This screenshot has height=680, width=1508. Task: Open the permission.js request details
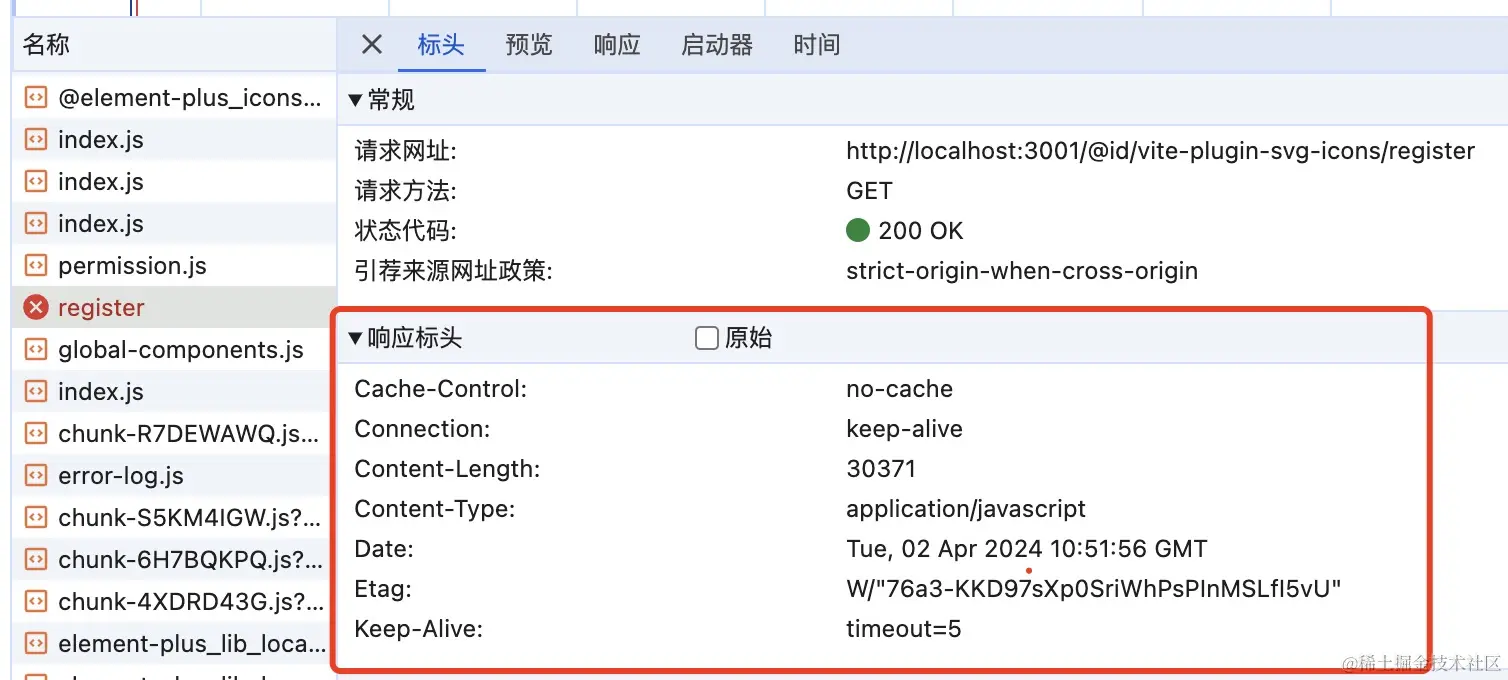click(133, 265)
